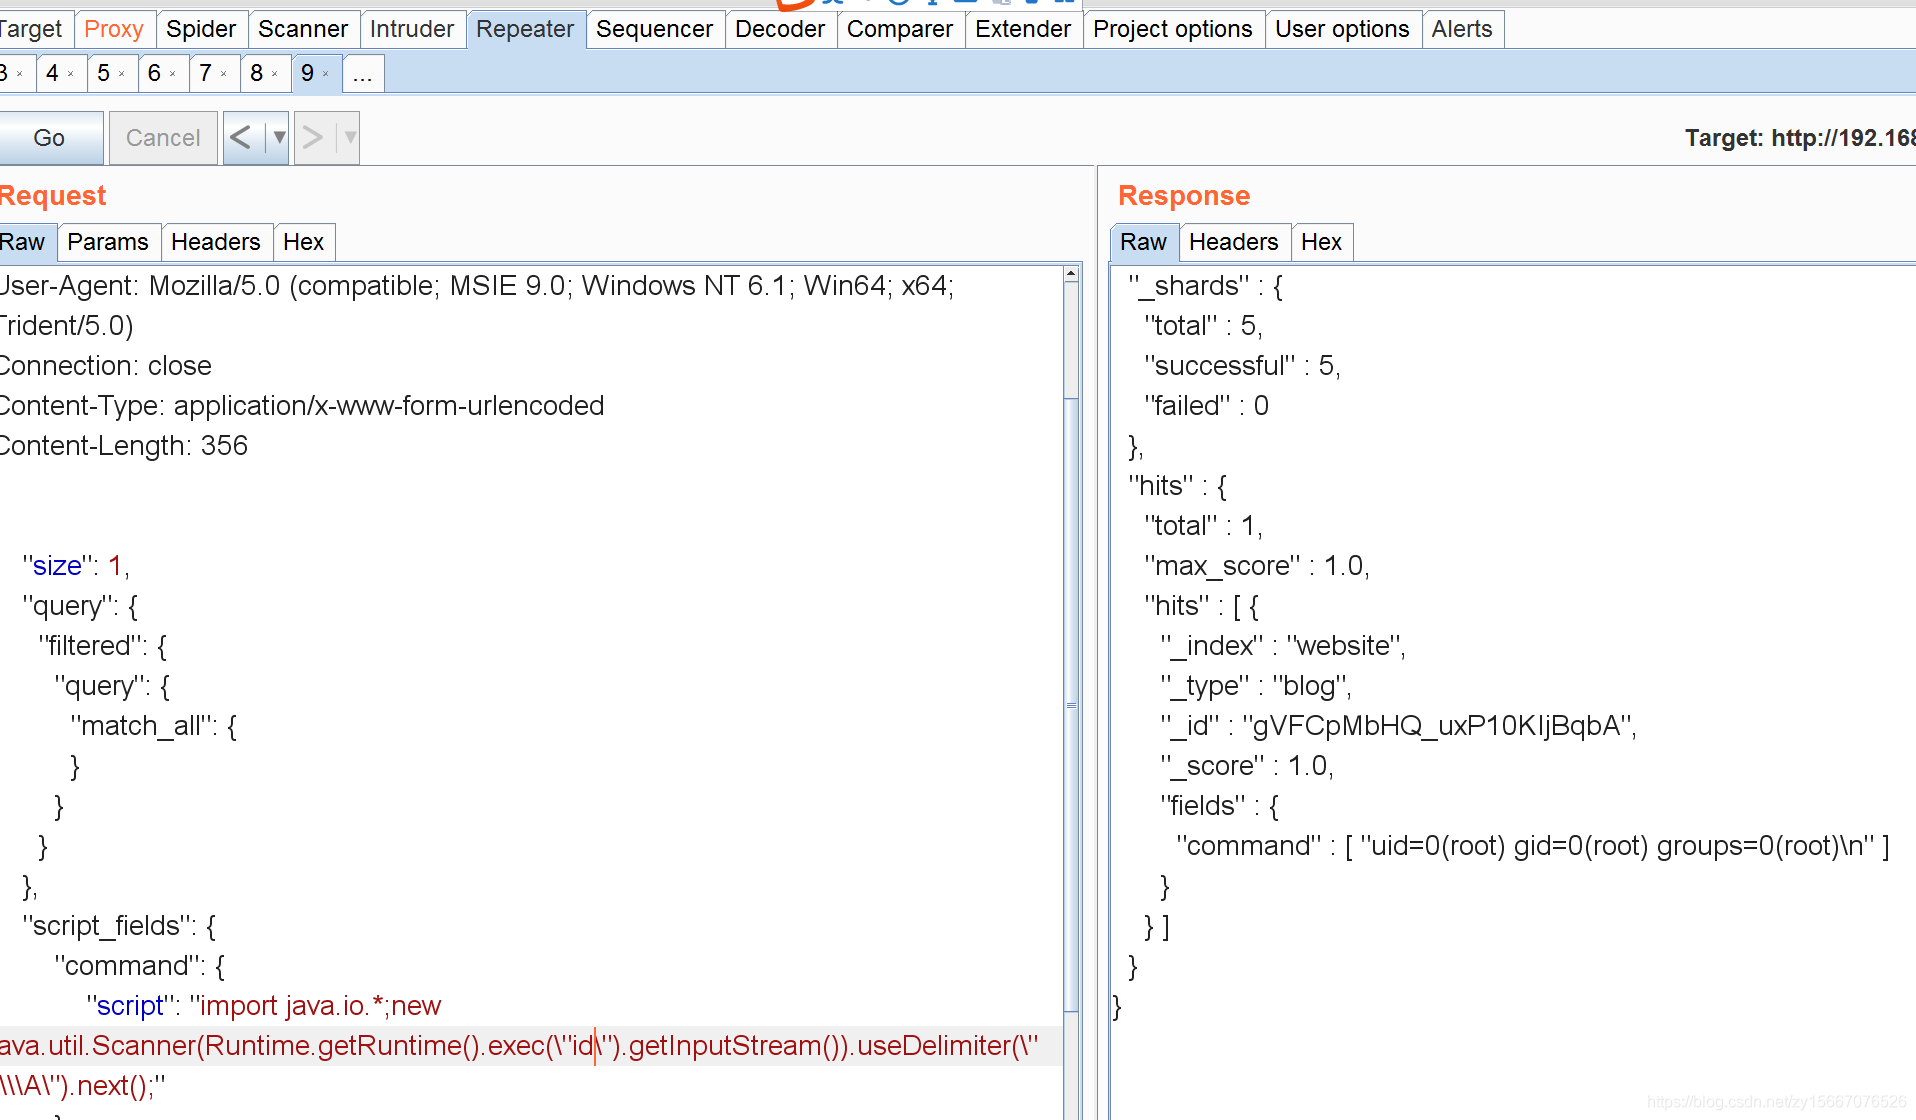Go forward to next request in history
Image resolution: width=1916 pixels, height=1120 pixels.
(x=314, y=137)
